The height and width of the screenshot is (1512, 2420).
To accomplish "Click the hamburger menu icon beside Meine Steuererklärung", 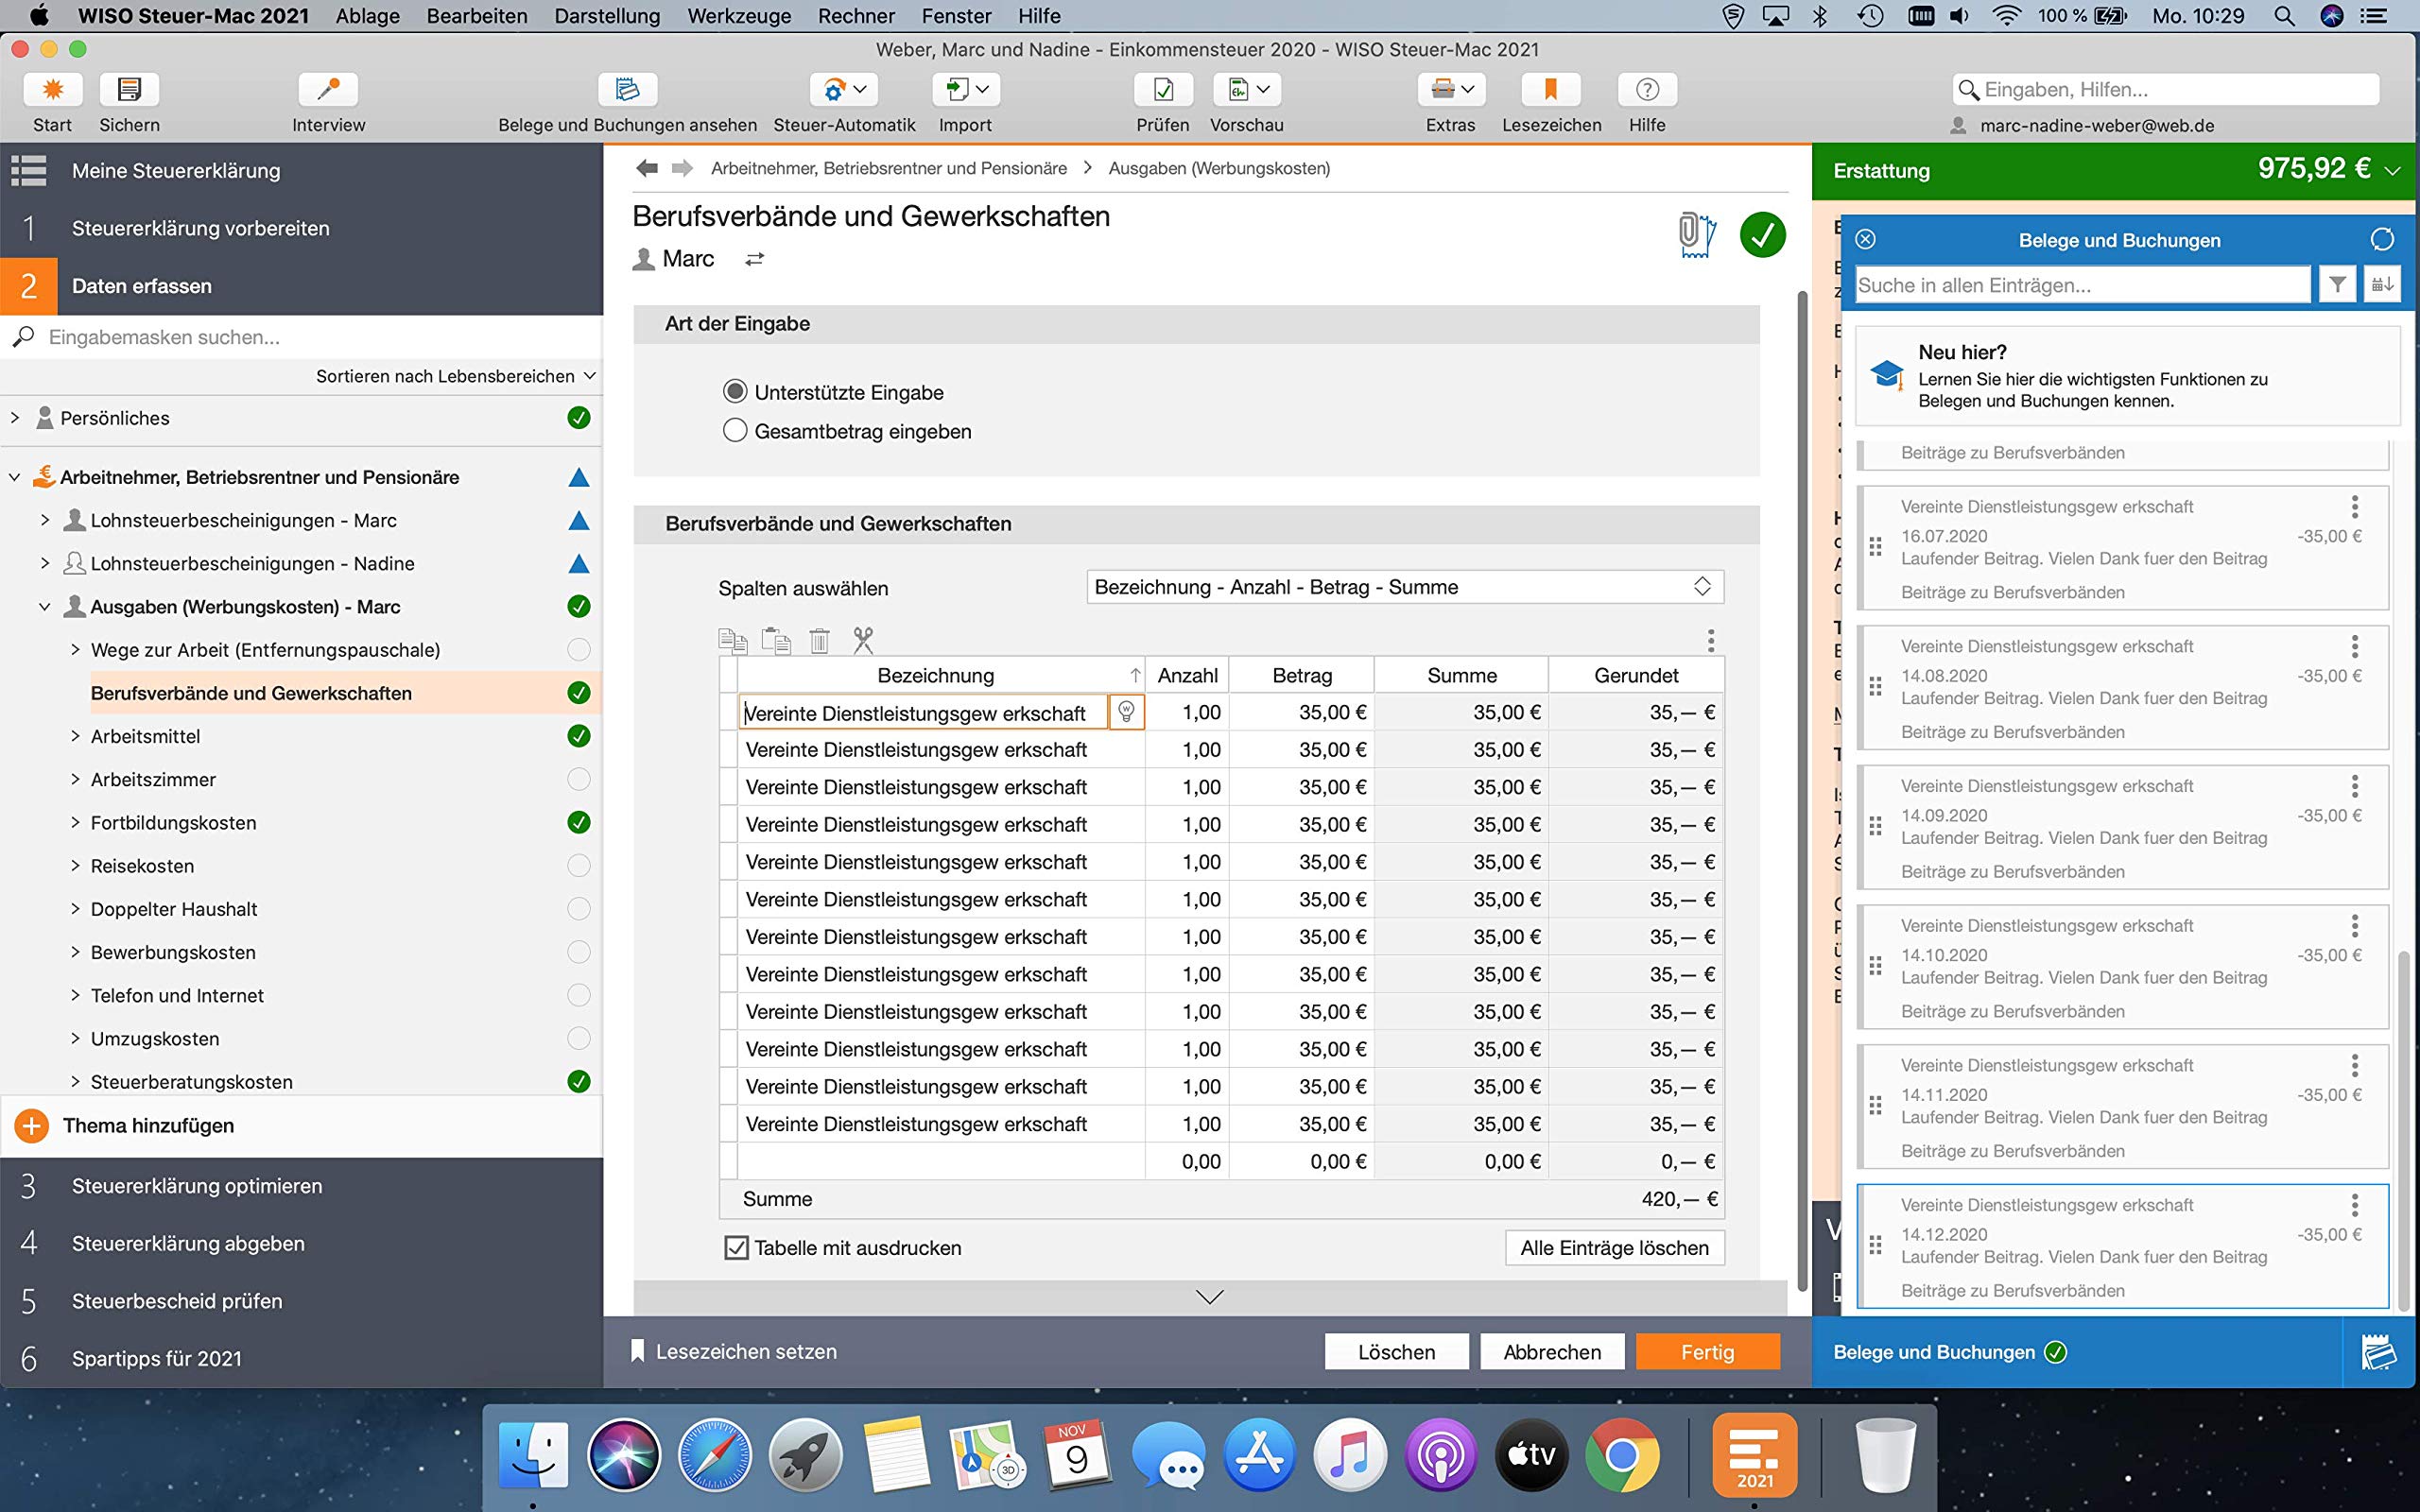I will (x=29, y=171).
